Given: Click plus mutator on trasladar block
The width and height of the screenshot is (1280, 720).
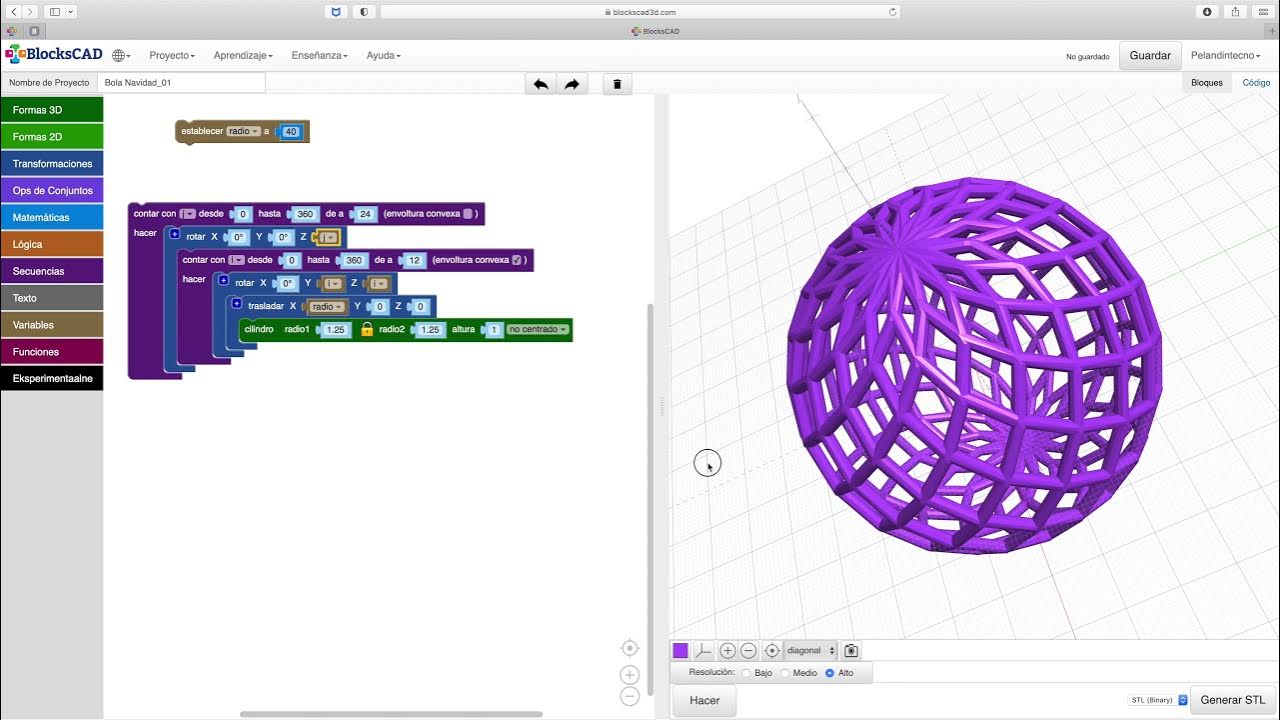Looking at the screenshot, I should (236, 303).
